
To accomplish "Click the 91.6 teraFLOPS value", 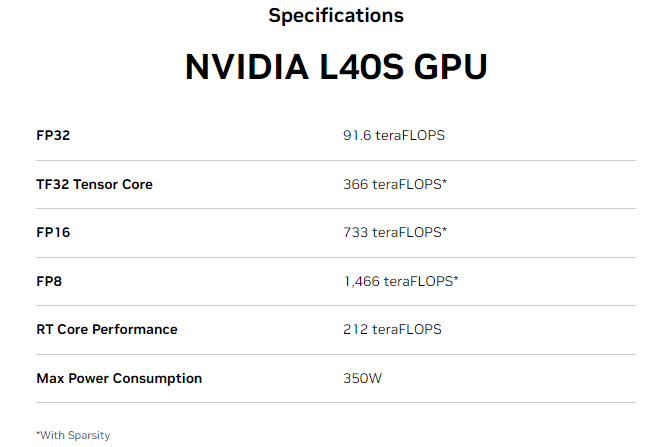I will click(x=393, y=135).
